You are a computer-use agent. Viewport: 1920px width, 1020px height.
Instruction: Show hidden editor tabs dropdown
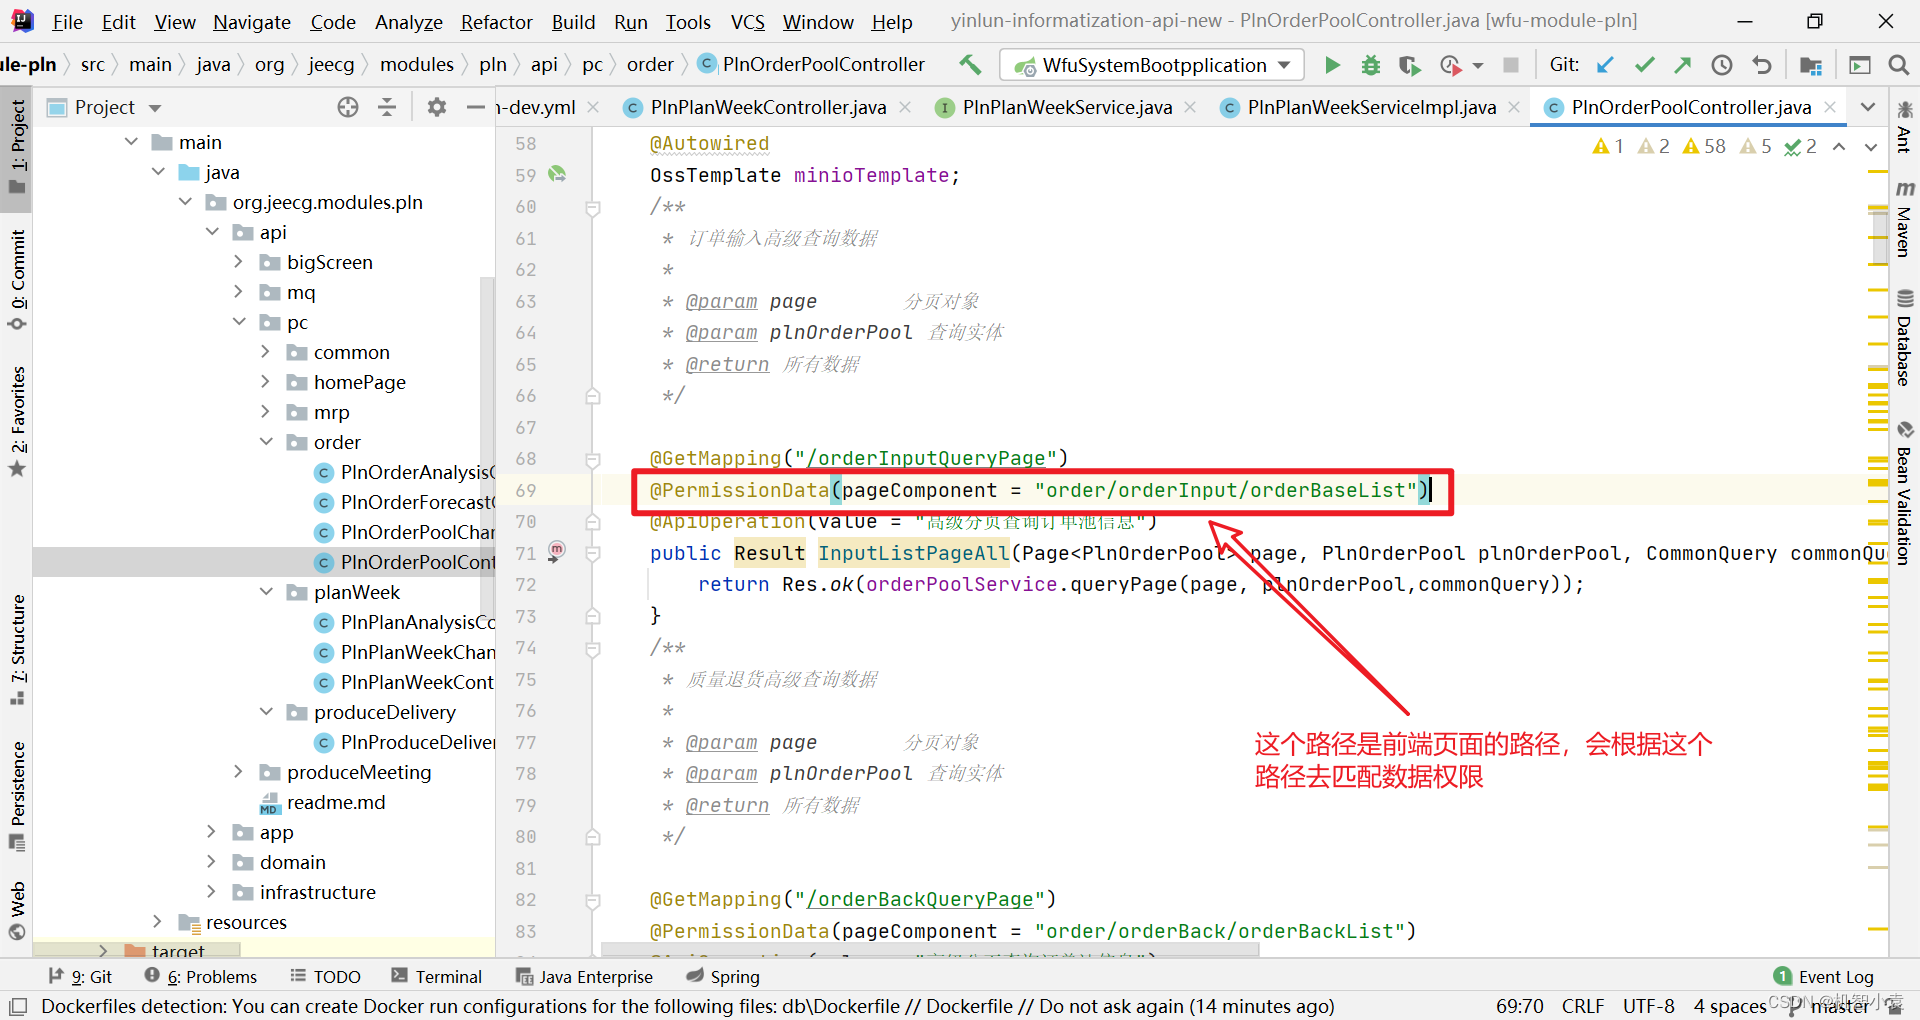1867,107
